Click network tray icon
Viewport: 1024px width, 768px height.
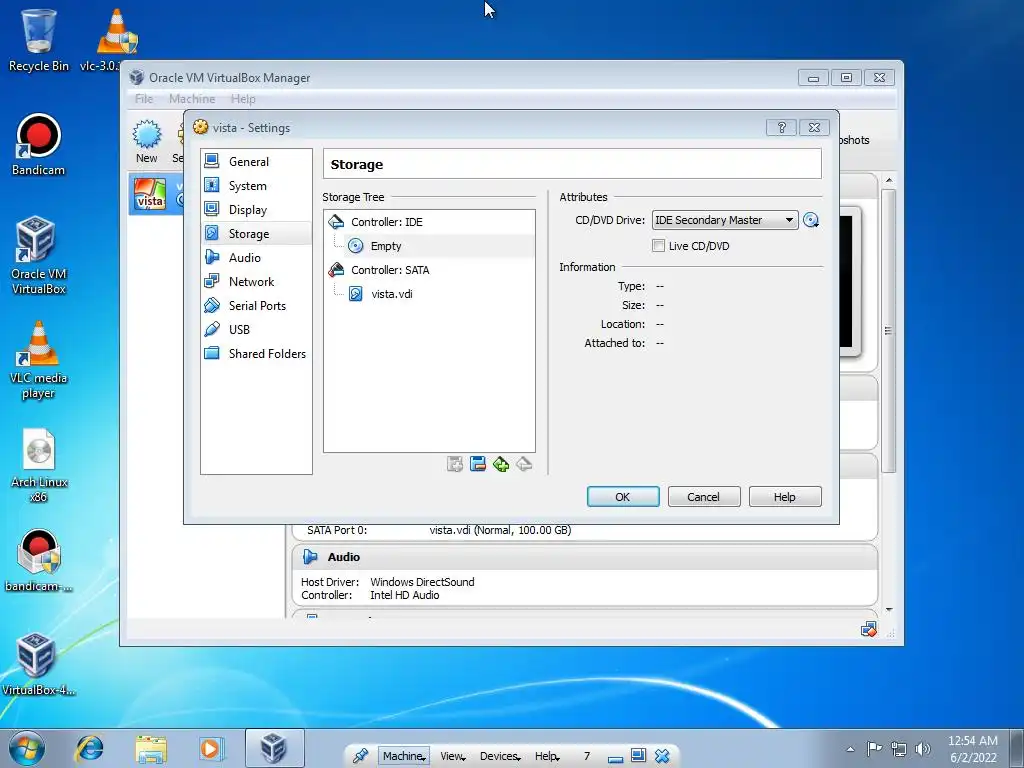pos(899,749)
